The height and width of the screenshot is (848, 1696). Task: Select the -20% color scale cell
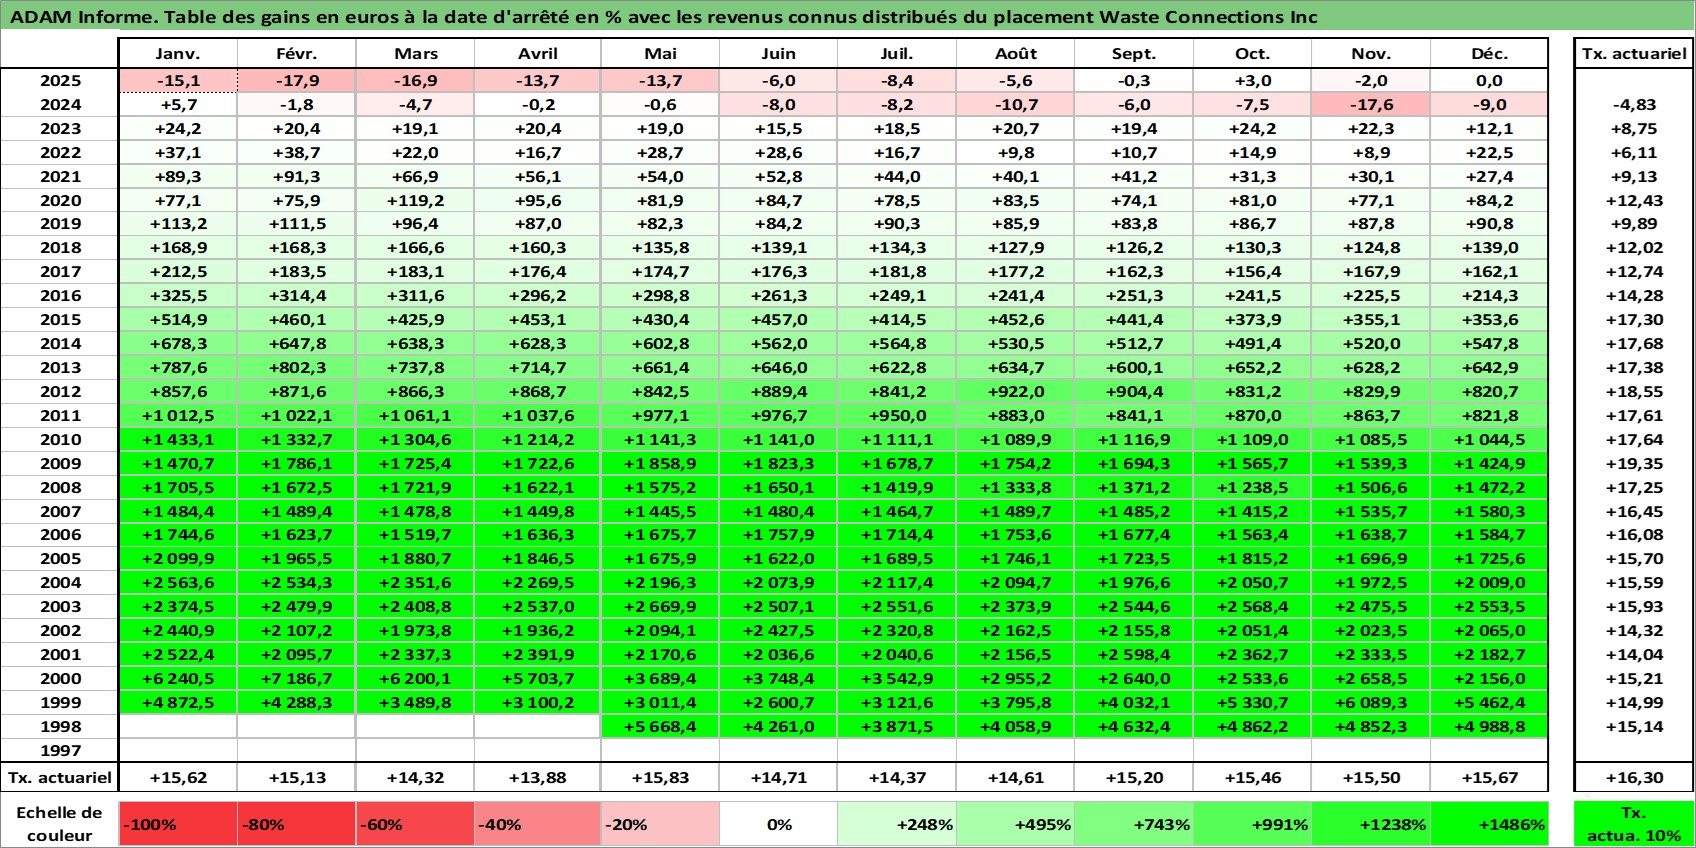(x=660, y=824)
